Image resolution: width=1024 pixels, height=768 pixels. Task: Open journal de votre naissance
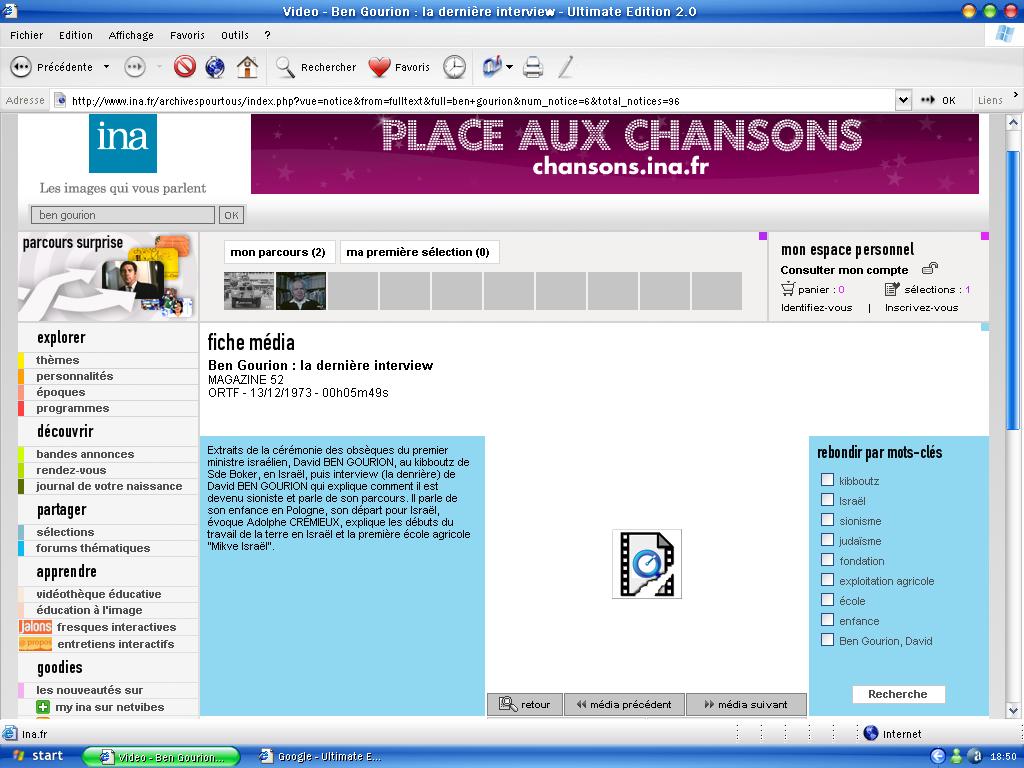coord(109,486)
